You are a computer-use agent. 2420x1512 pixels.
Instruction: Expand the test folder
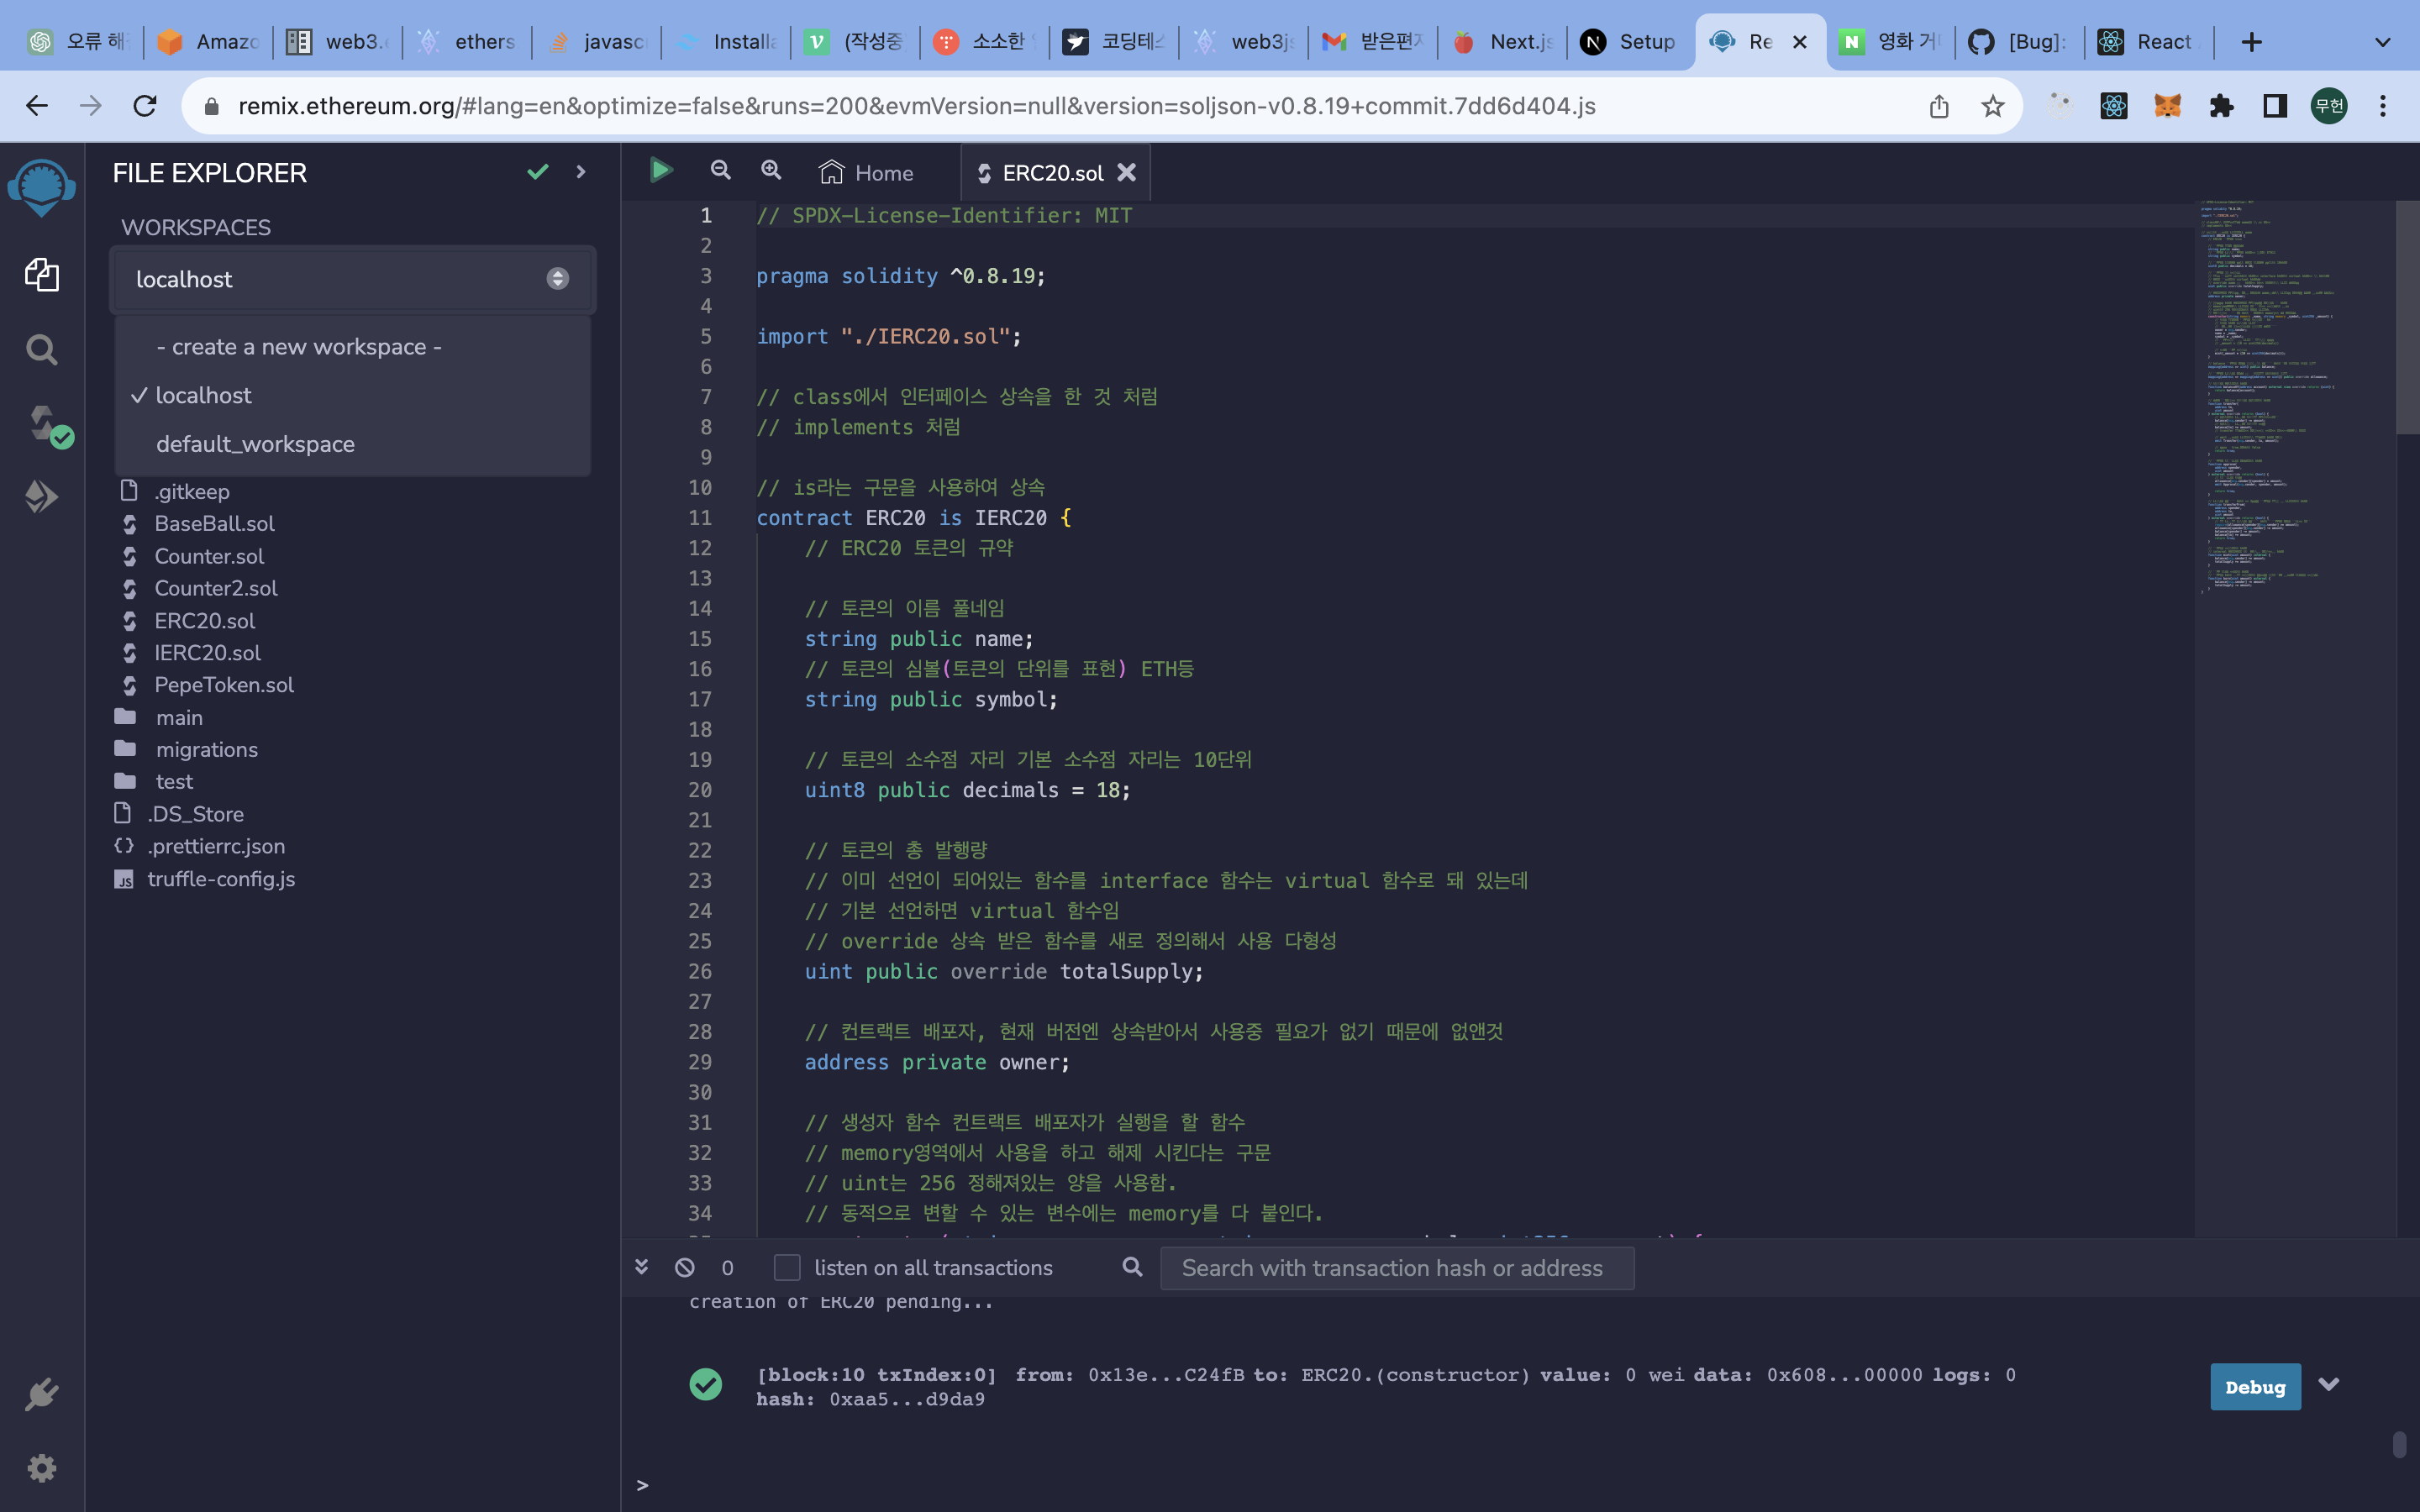(174, 781)
